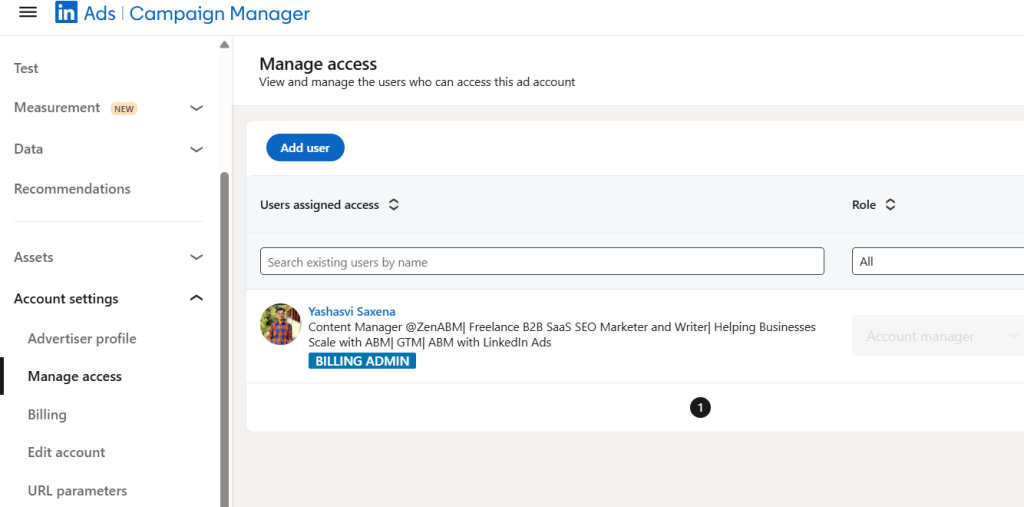Sort by Role column arrows
This screenshot has width=1024, height=507.
pos(890,204)
